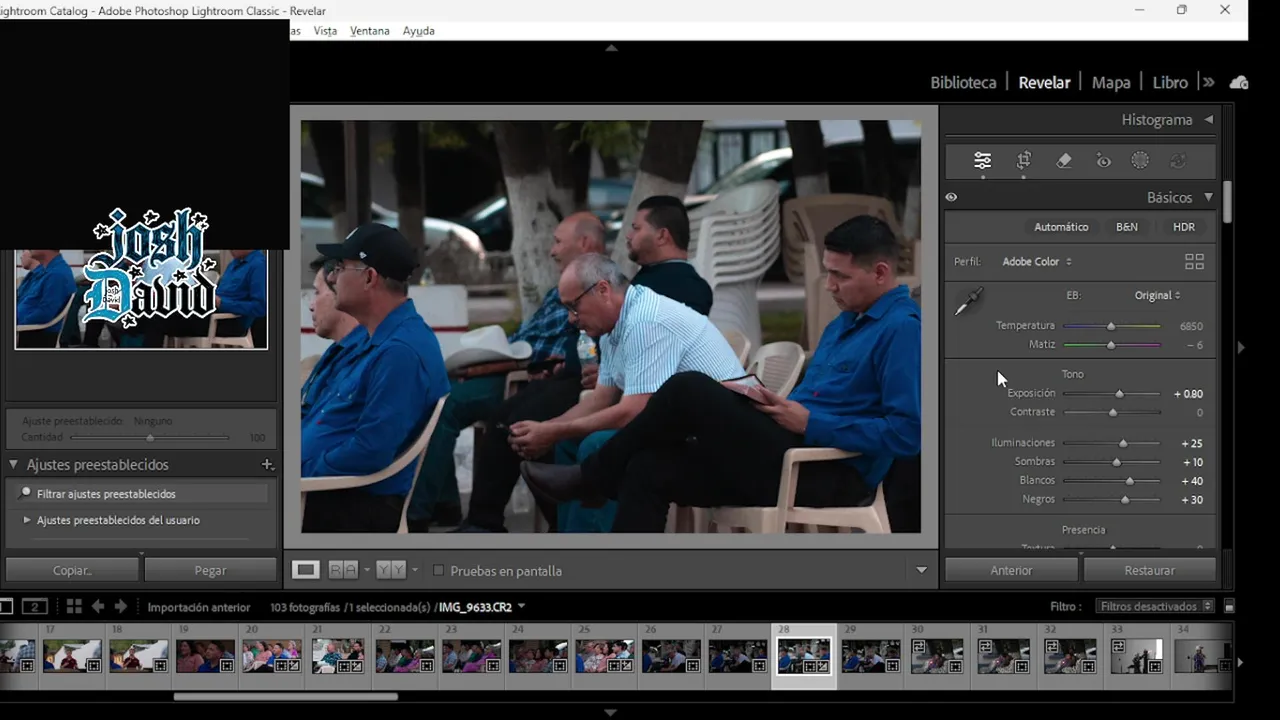Click the search icon in preset filter
This screenshot has height=720, width=1280.
click(x=26, y=493)
